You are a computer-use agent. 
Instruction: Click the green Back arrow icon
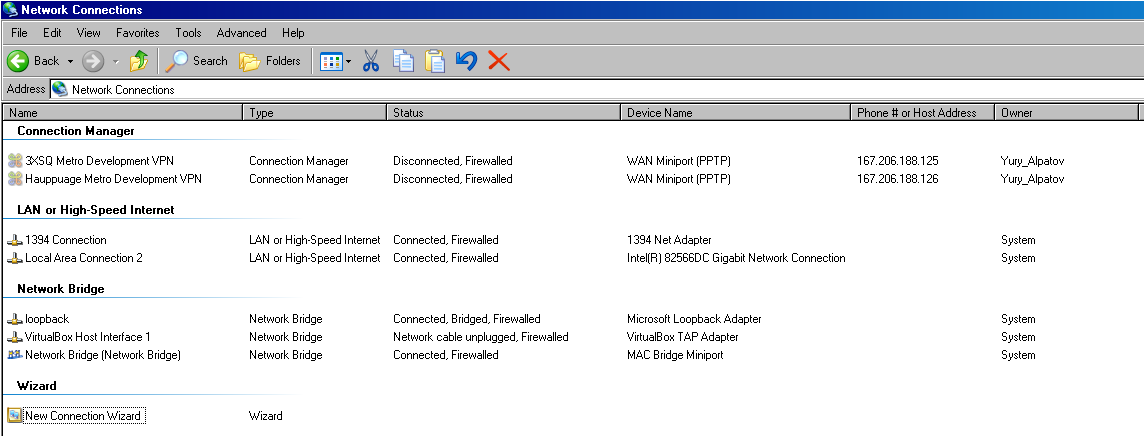(x=18, y=61)
